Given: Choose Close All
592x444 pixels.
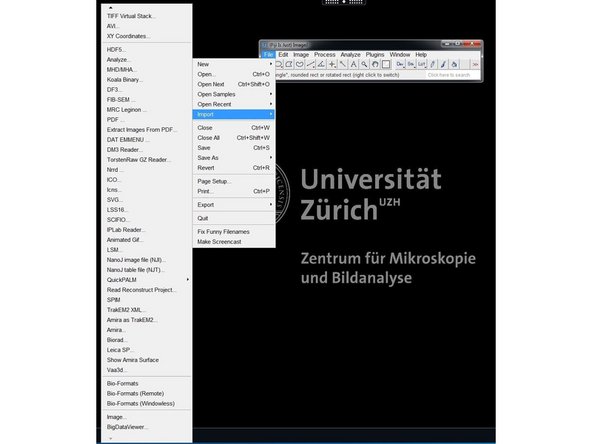Looking at the screenshot, I should click(x=234, y=138).
